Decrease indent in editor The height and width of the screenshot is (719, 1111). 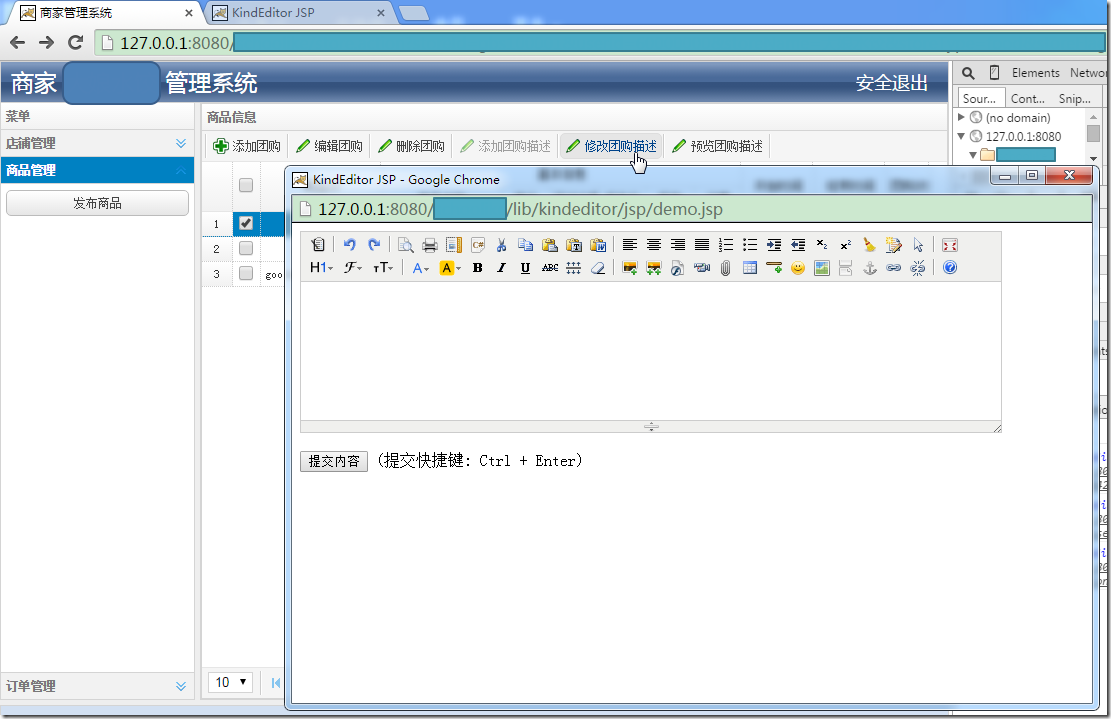point(798,245)
